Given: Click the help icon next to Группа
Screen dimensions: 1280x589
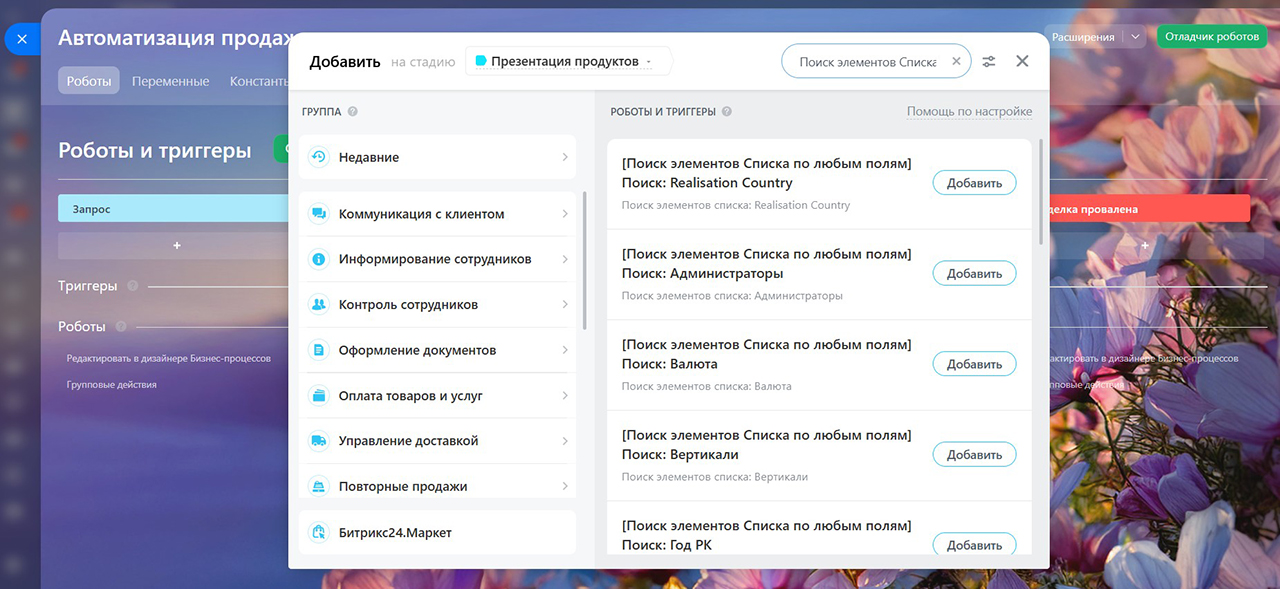Looking at the screenshot, I should point(353,112).
